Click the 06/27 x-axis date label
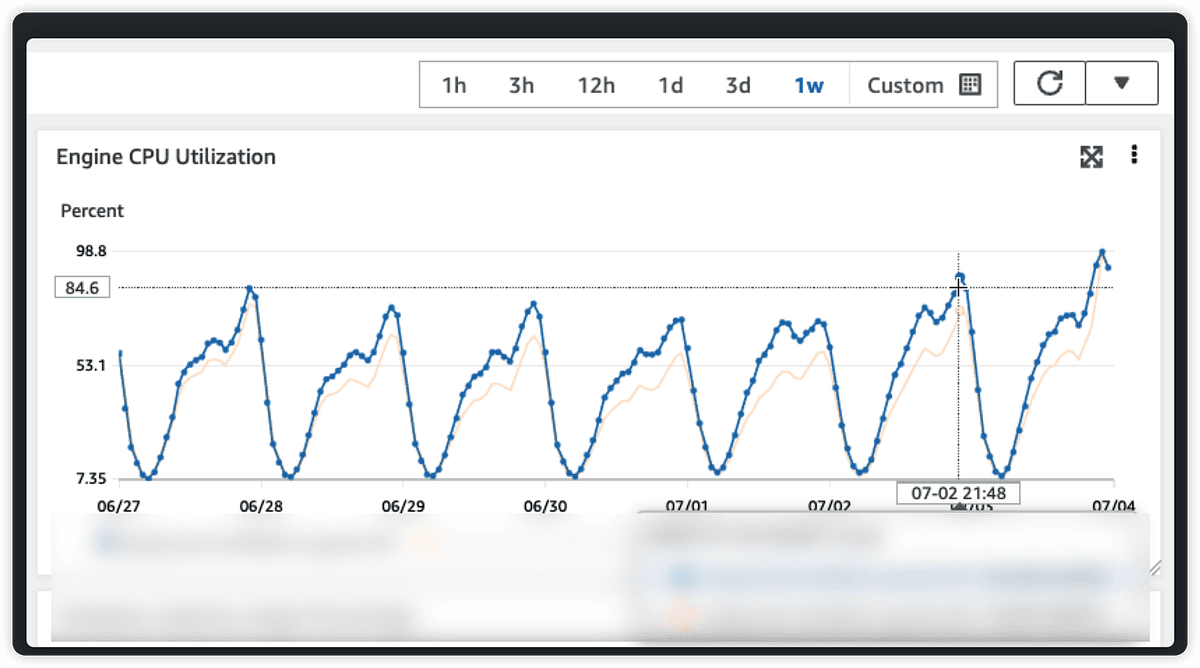This screenshot has height=668, width=1200. [118, 506]
